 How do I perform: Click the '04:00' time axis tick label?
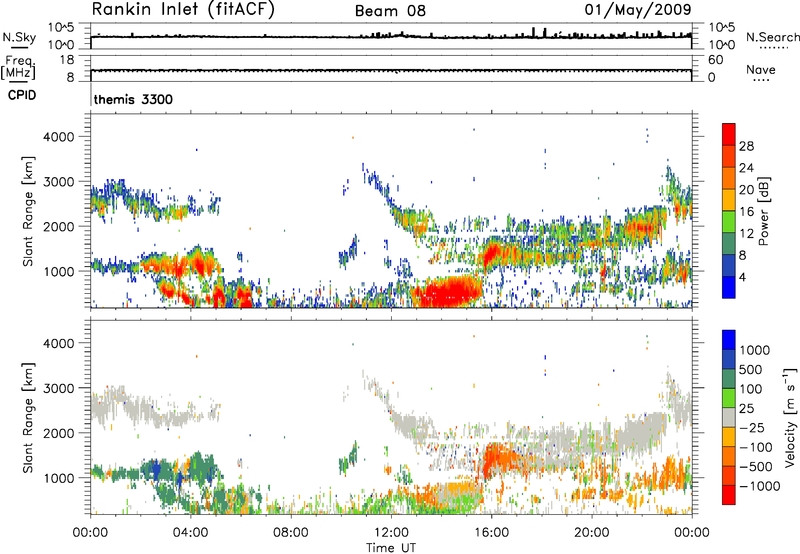pos(190,533)
